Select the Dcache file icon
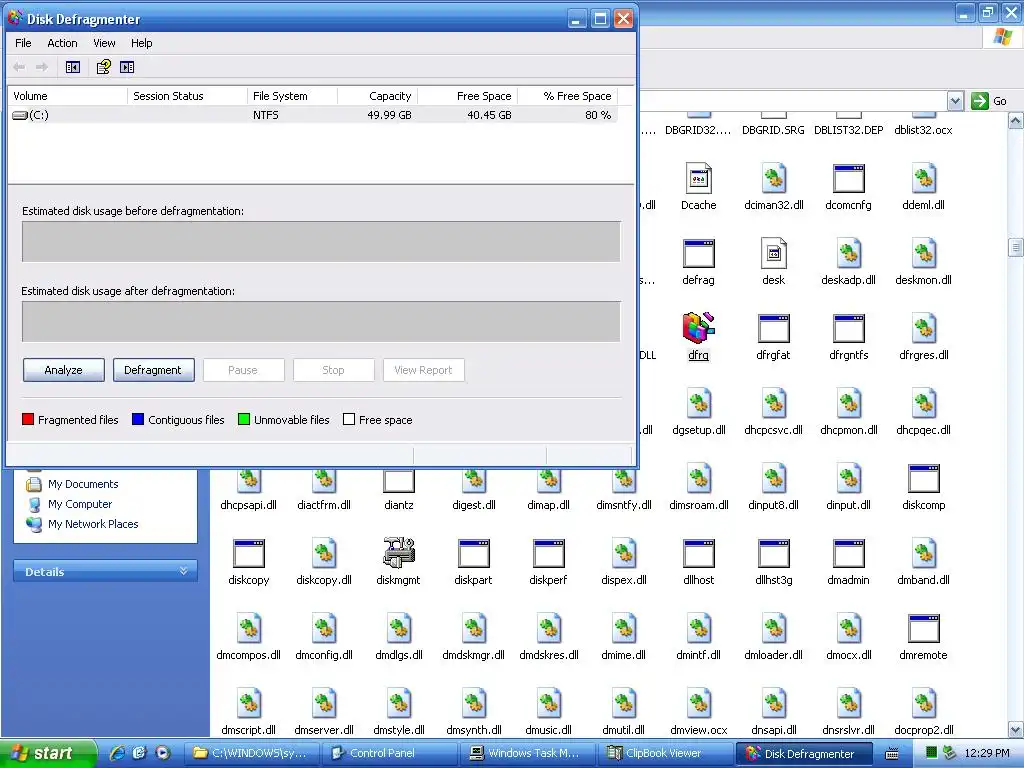 698,178
